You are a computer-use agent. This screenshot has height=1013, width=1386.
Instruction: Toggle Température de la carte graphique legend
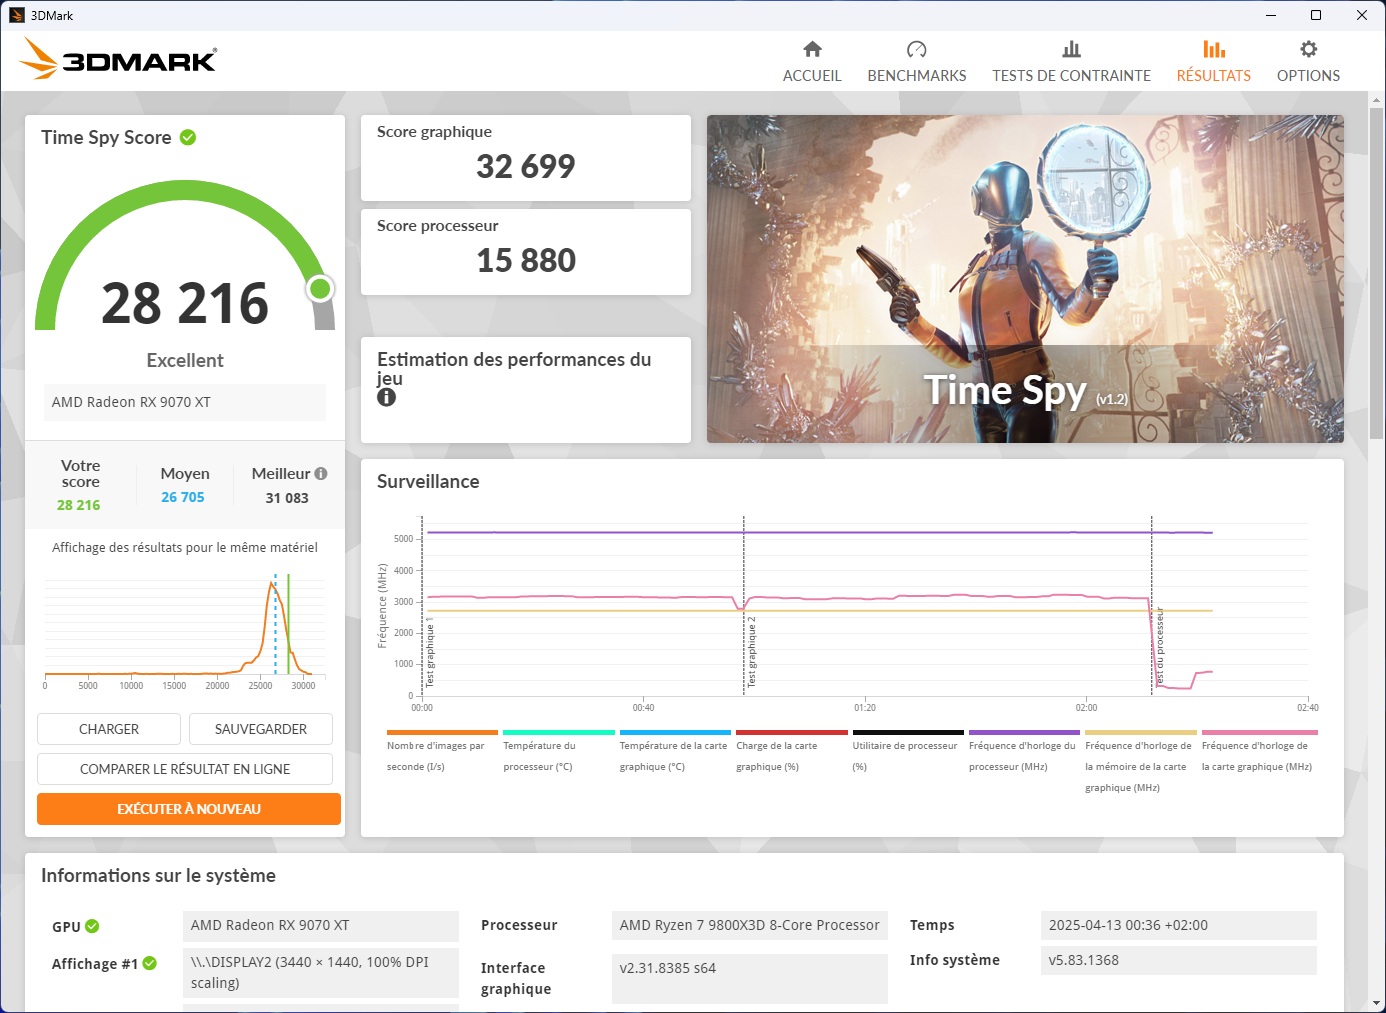pos(675,750)
